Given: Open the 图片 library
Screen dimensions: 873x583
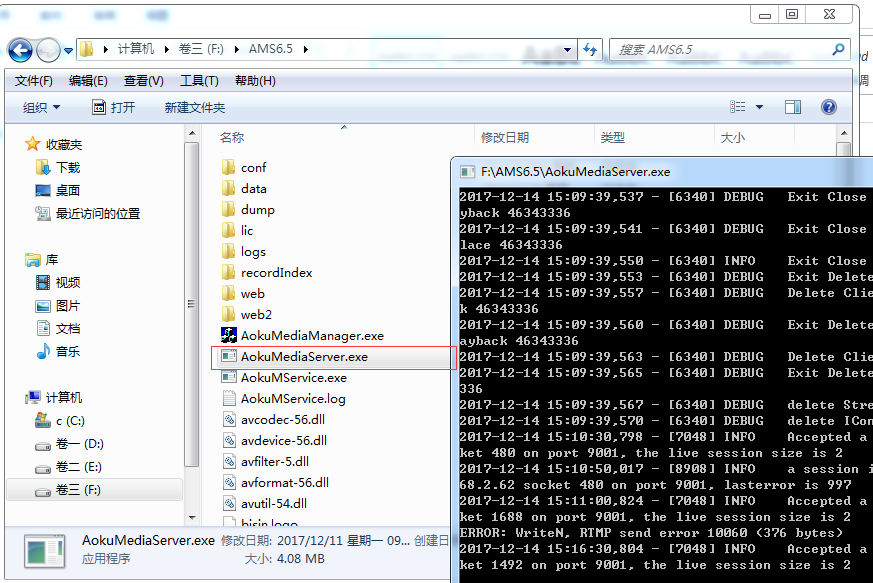Looking at the screenshot, I should click(58, 306).
